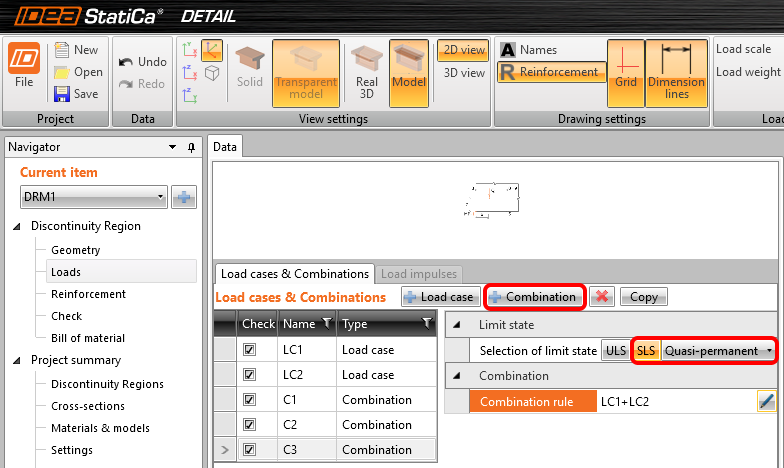This screenshot has height=468, width=784.
Task: Click the Copy button
Action: point(643,297)
